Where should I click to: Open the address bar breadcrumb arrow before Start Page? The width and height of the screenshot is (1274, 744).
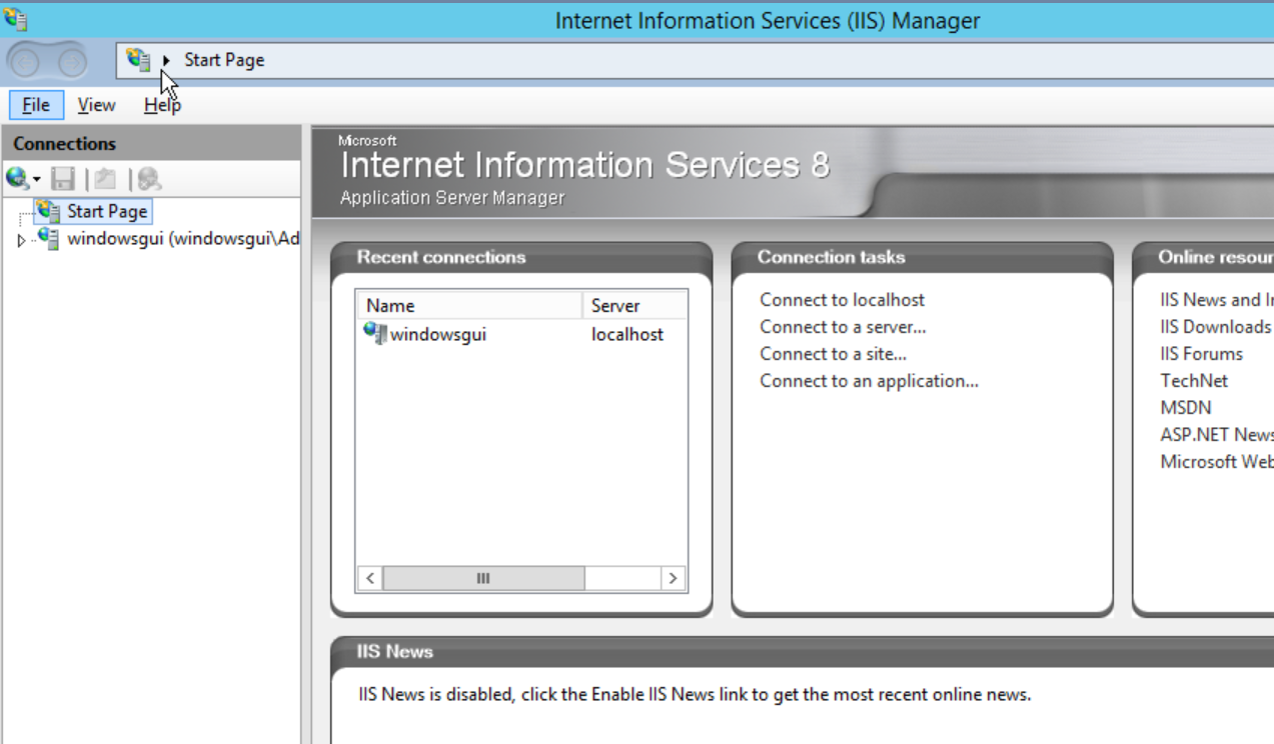point(166,60)
